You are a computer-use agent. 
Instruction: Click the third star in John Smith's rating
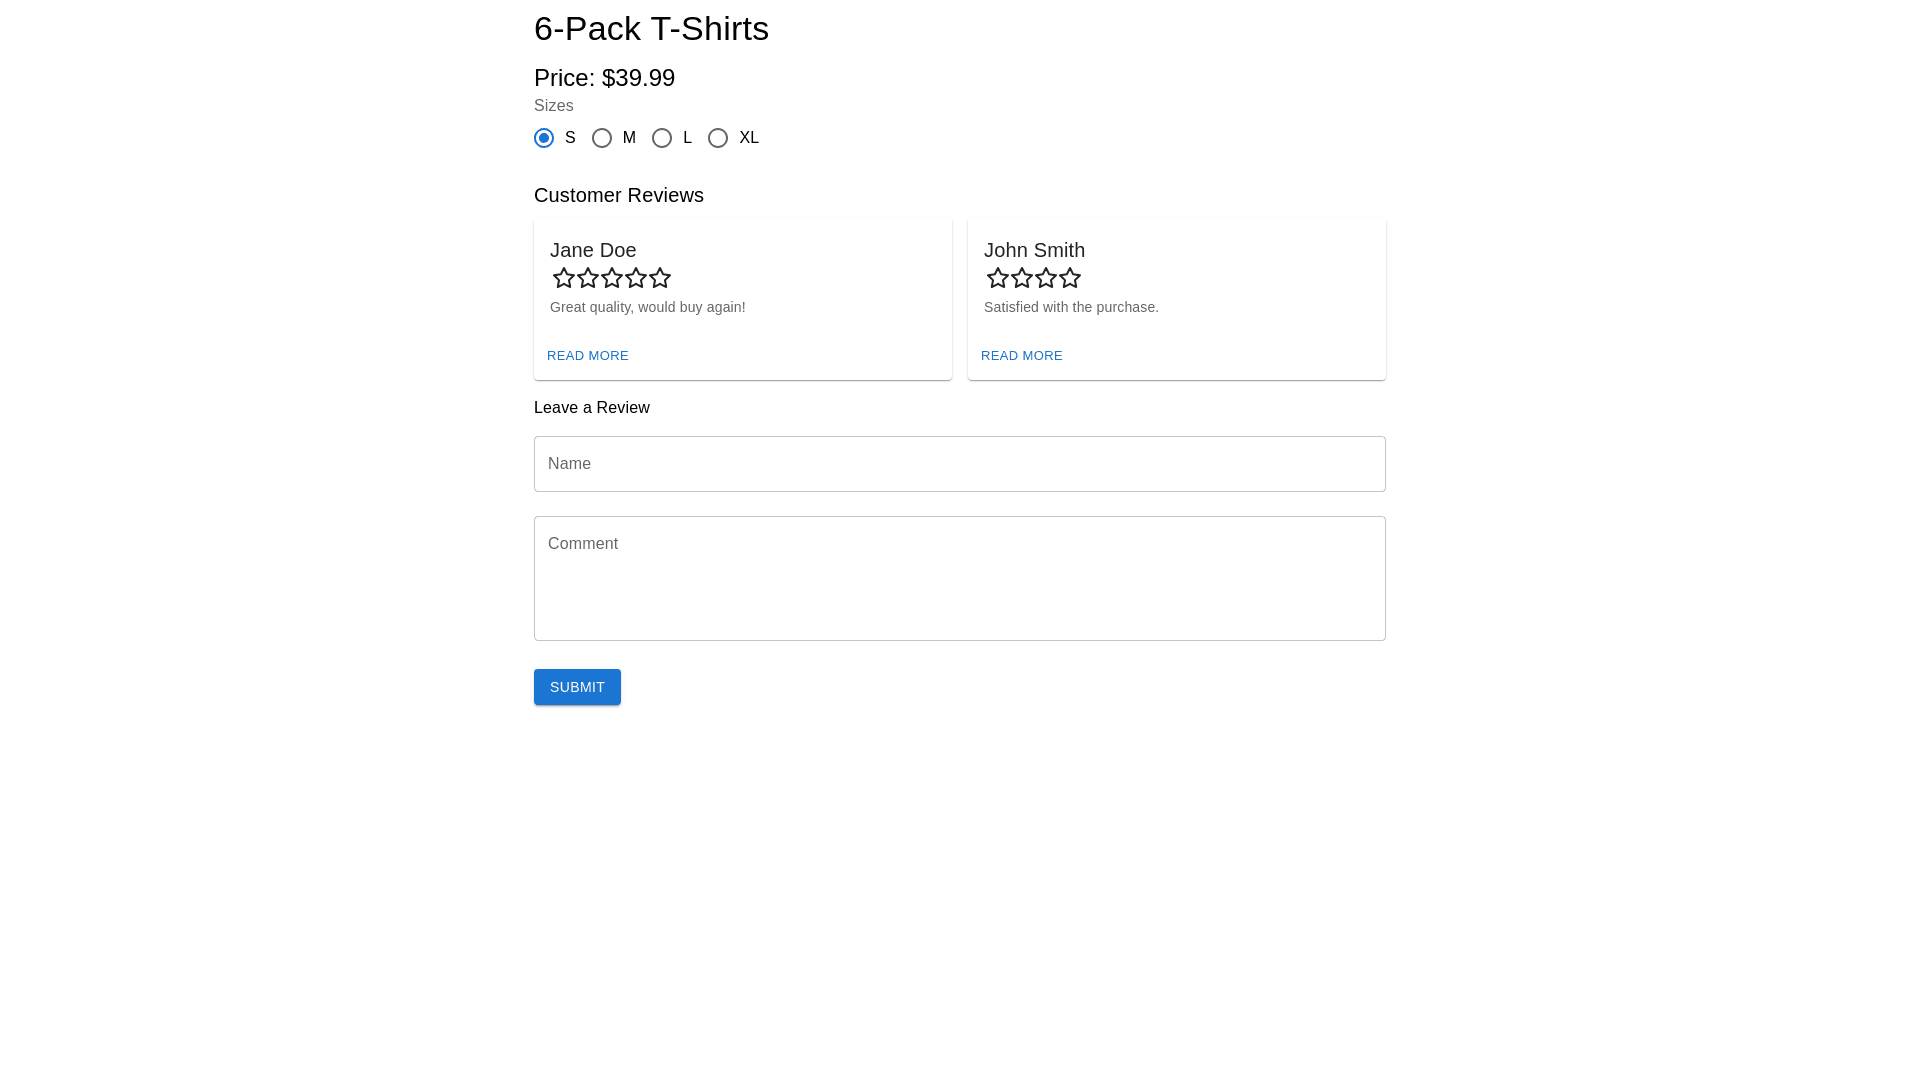[x=1046, y=278]
